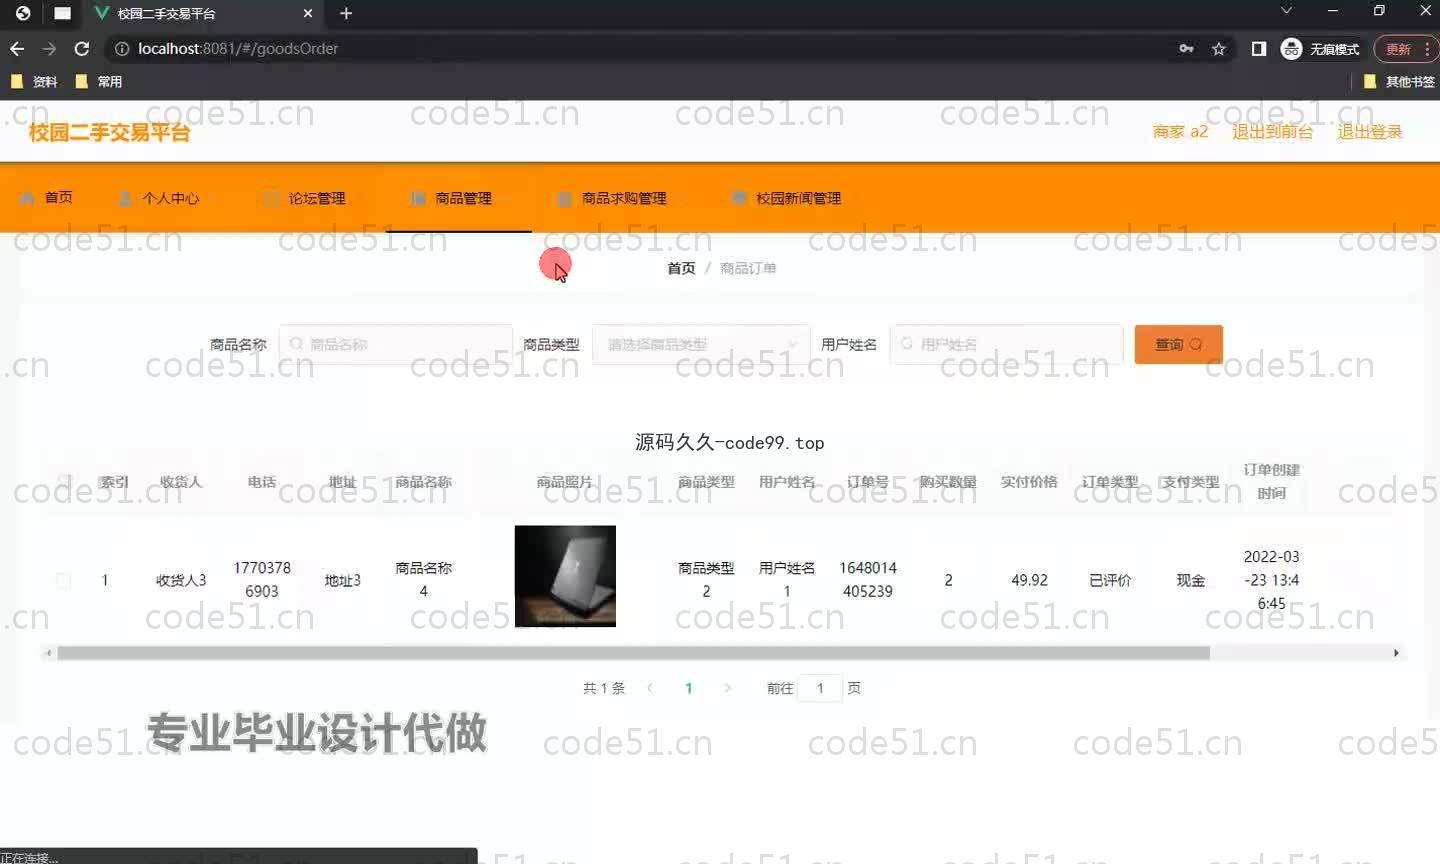
Task: Click 退出到前台 link
Action: point(1272,131)
